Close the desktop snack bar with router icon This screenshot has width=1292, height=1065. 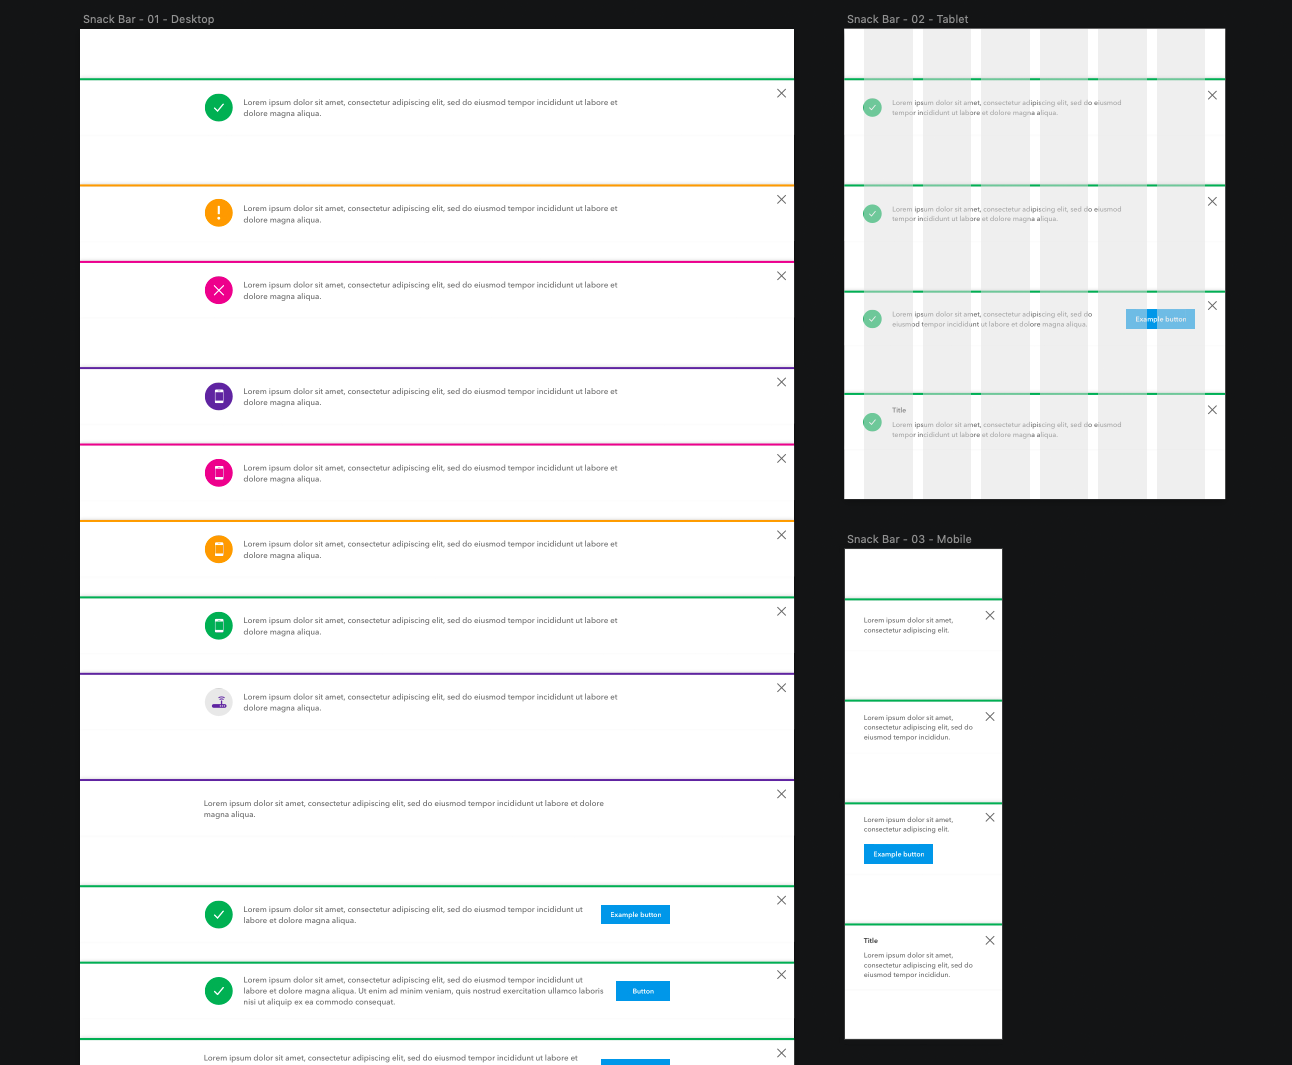click(x=782, y=688)
